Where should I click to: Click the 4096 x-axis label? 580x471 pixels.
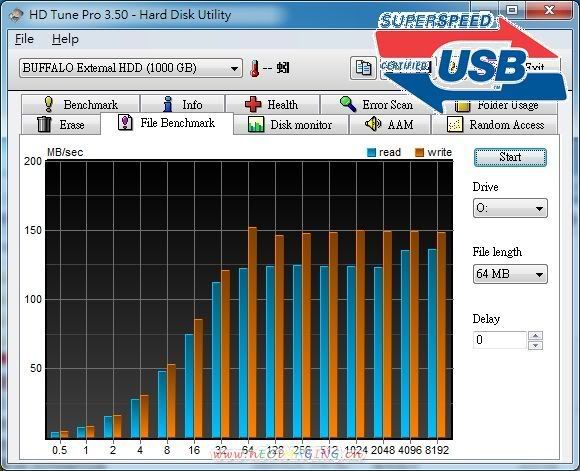(410, 450)
